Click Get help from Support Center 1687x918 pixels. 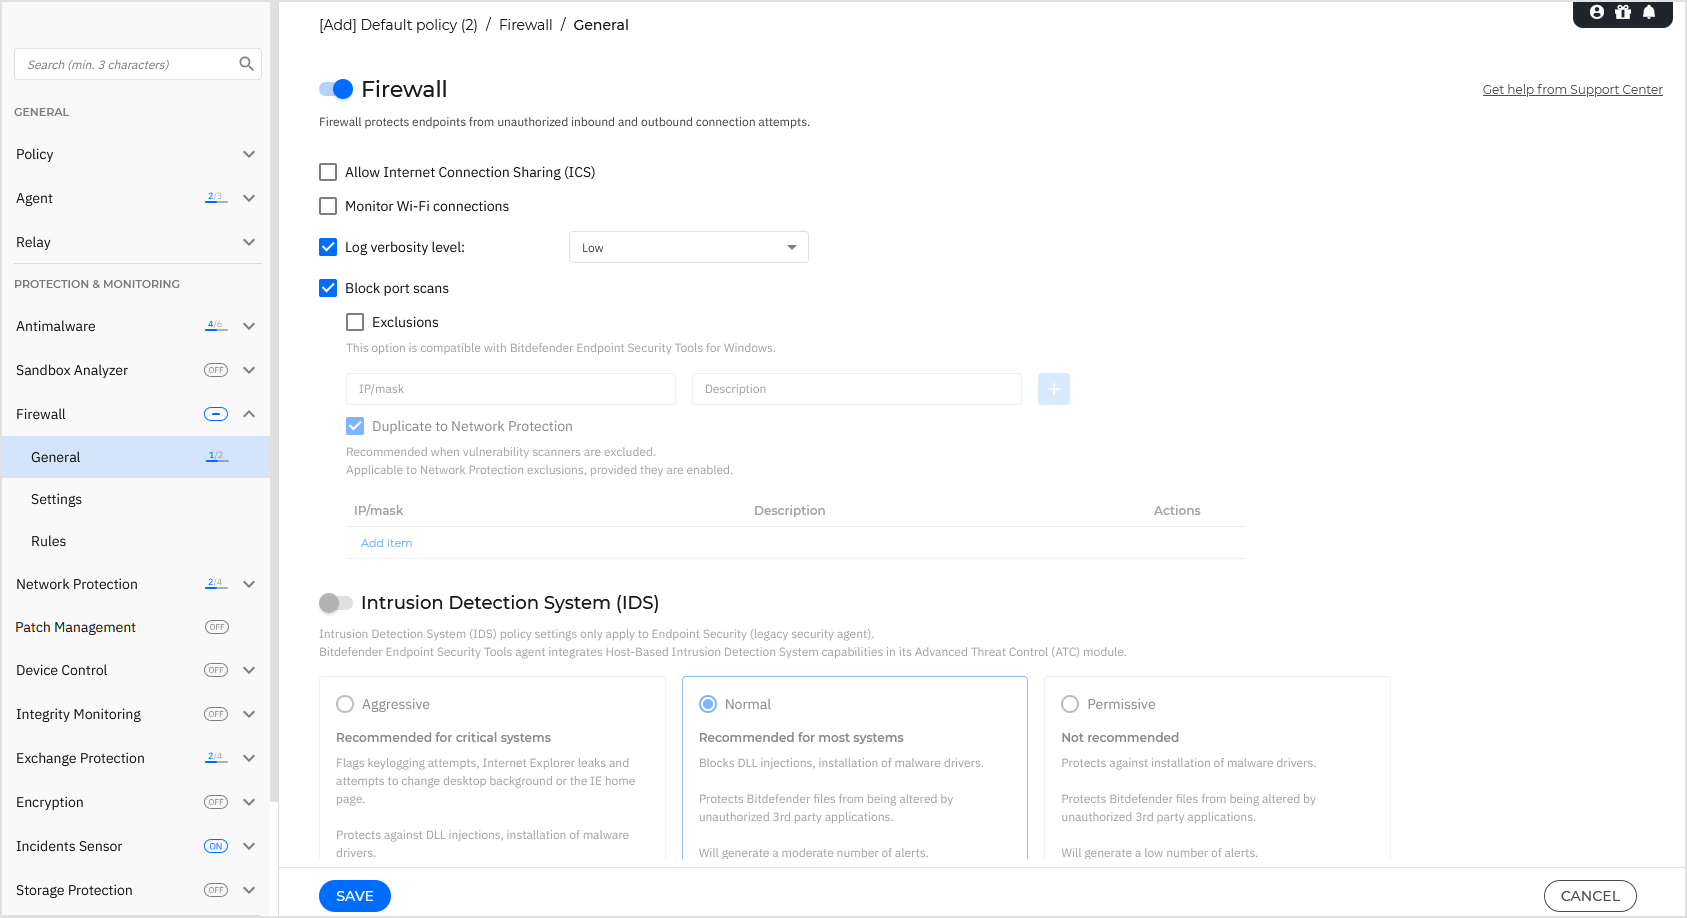(1572, 89)
